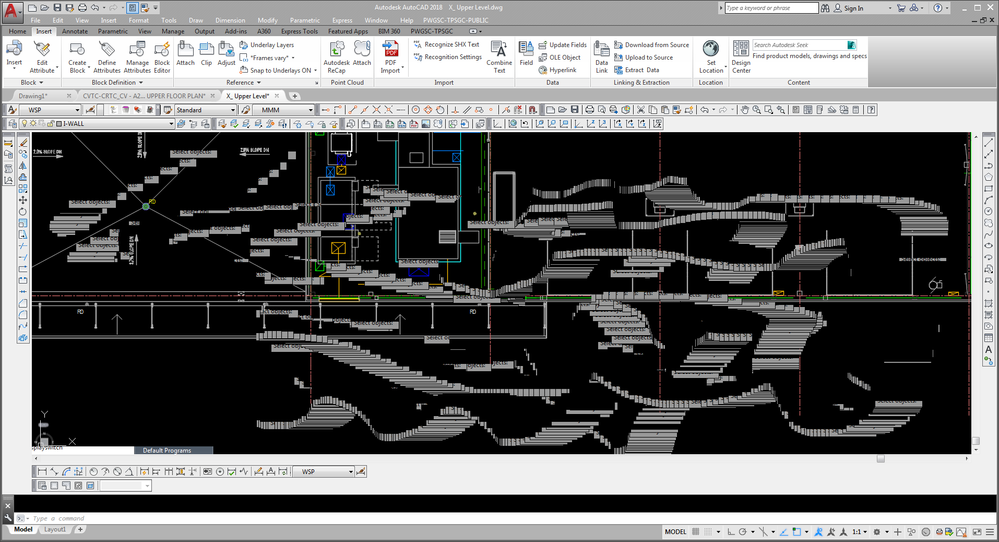
Task: Toggle isometric drafting in status bar
Action: point(763,532)
